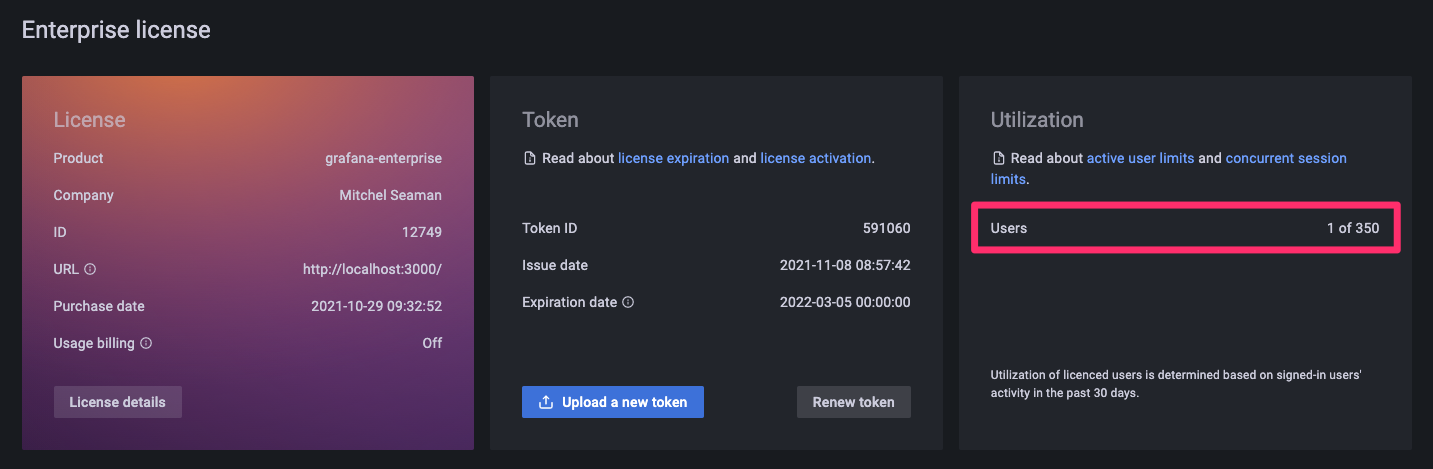Viewport: 1433px width, 469px height.
Task: Follow the active user limits link
Action: tap(1140, 159)
